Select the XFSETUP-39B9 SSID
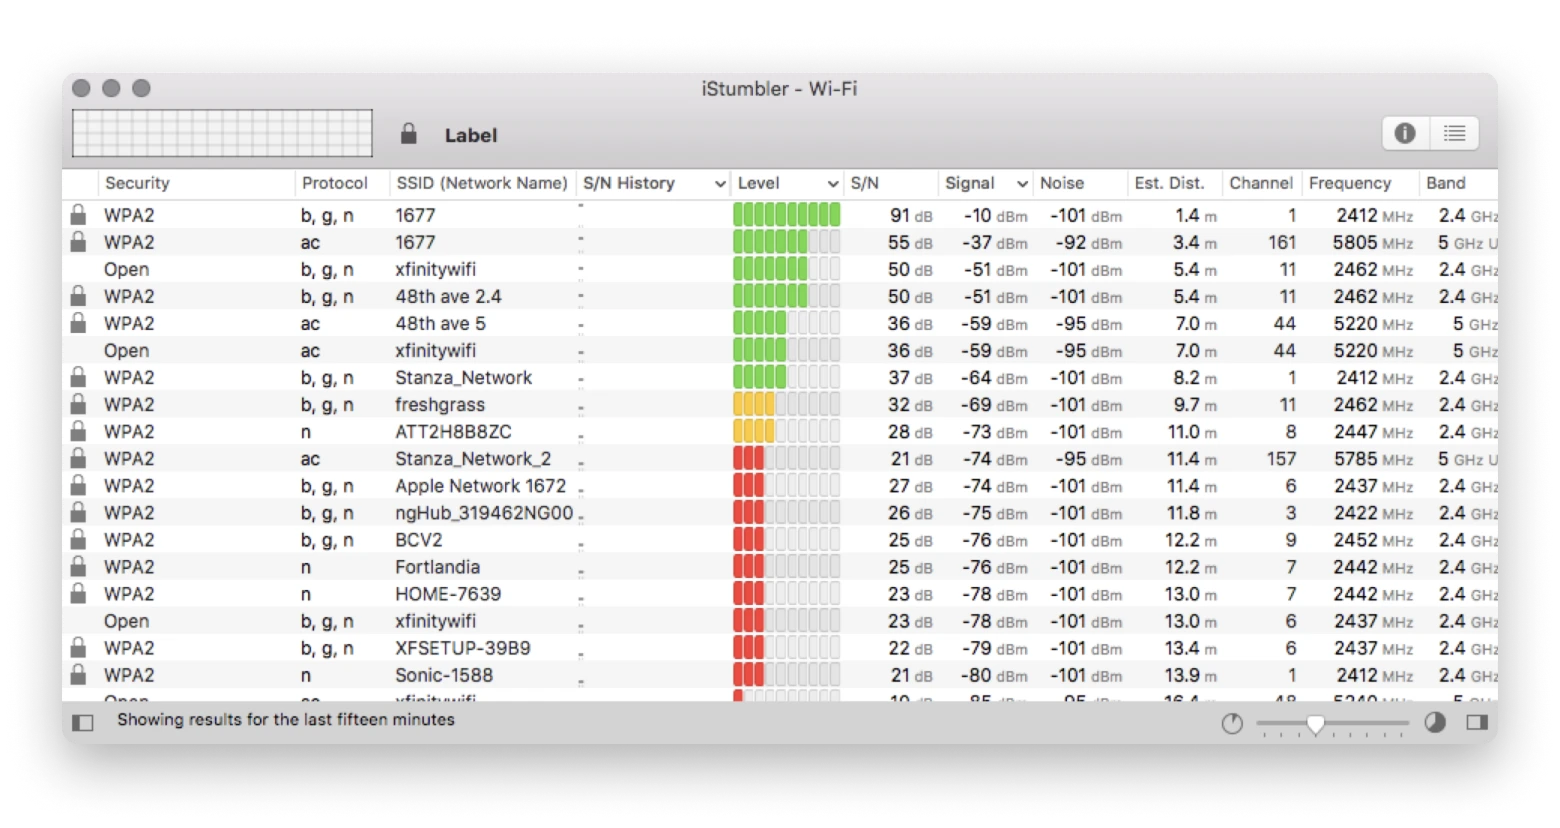The width and height of the screenshot is (1560, 828). point(462,647)
